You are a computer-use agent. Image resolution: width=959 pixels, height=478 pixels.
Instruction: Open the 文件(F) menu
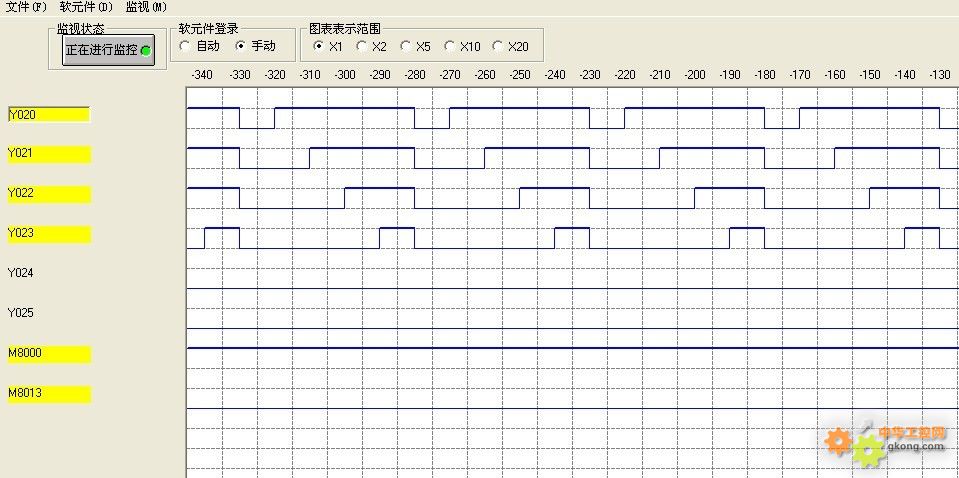point(26,7)
